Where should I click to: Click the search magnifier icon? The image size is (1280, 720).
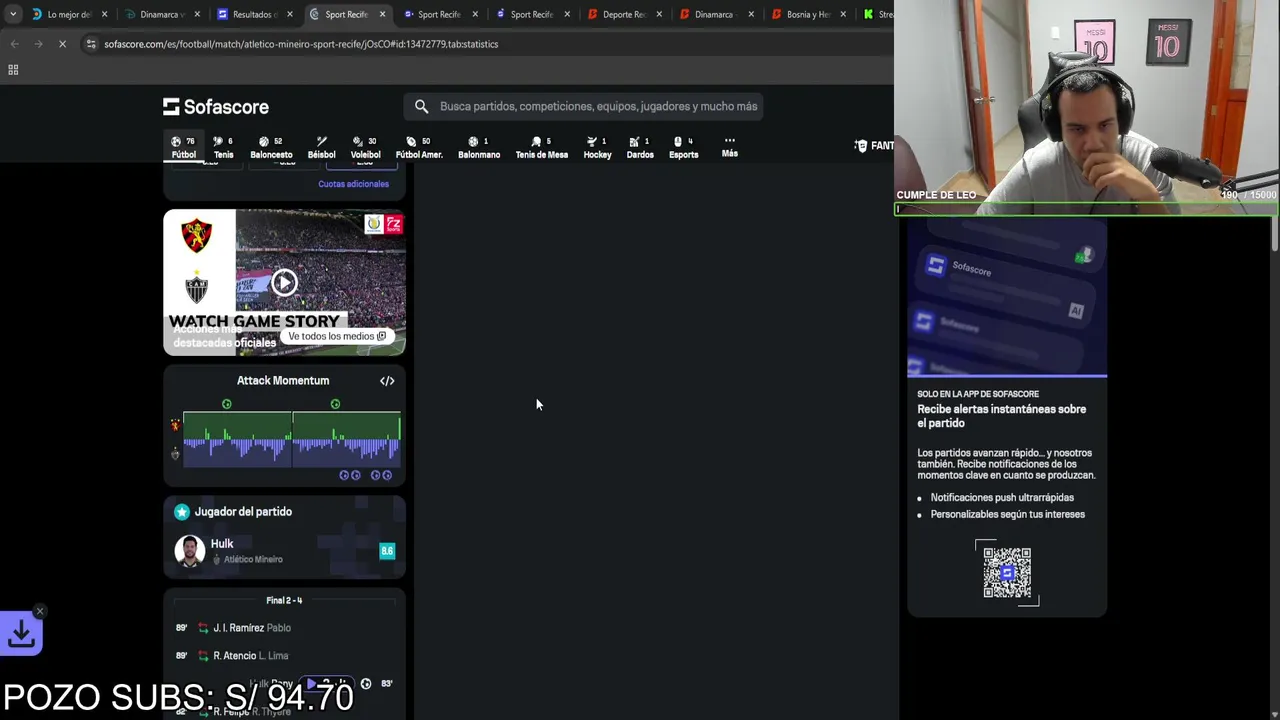421,106
